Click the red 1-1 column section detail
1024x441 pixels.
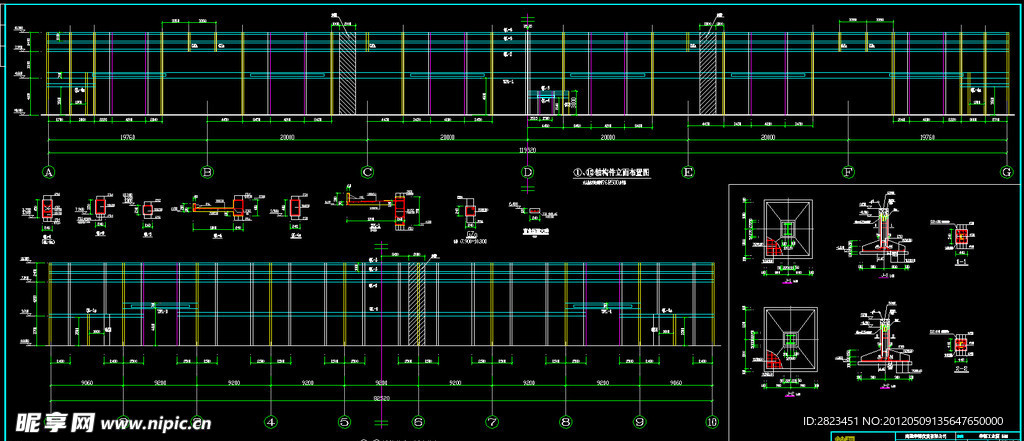[x=962, y=236]
